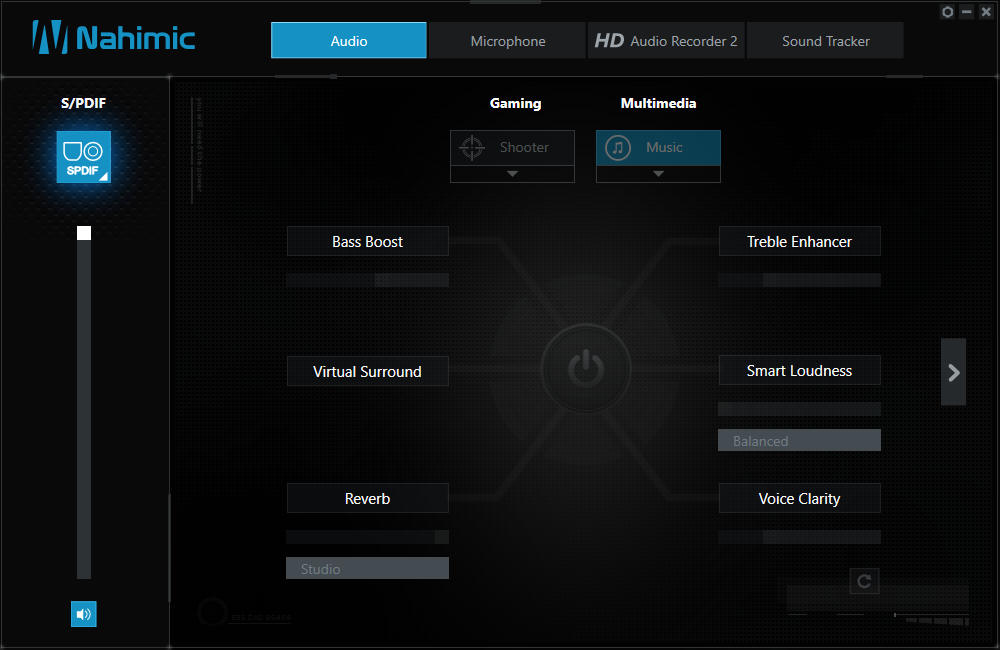Click the central power button icon
This screenshot has height=650, width=1000.
pos(586,369)
